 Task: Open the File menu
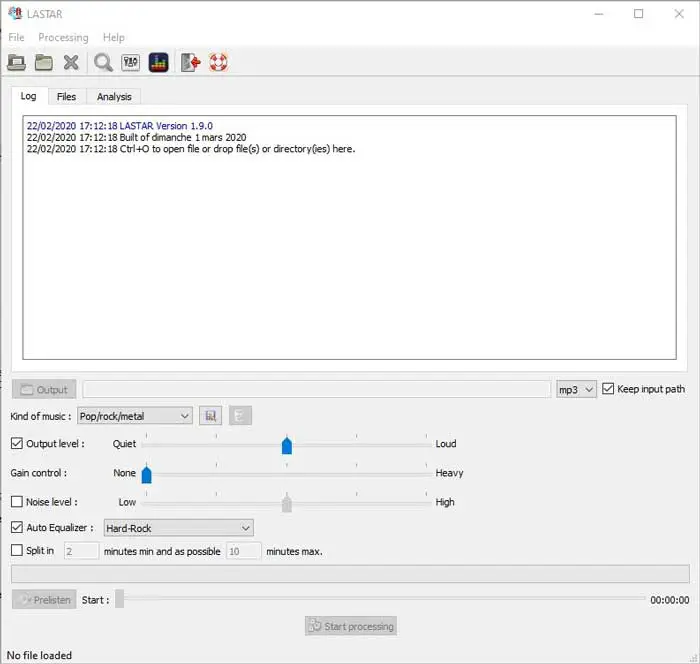16,38
